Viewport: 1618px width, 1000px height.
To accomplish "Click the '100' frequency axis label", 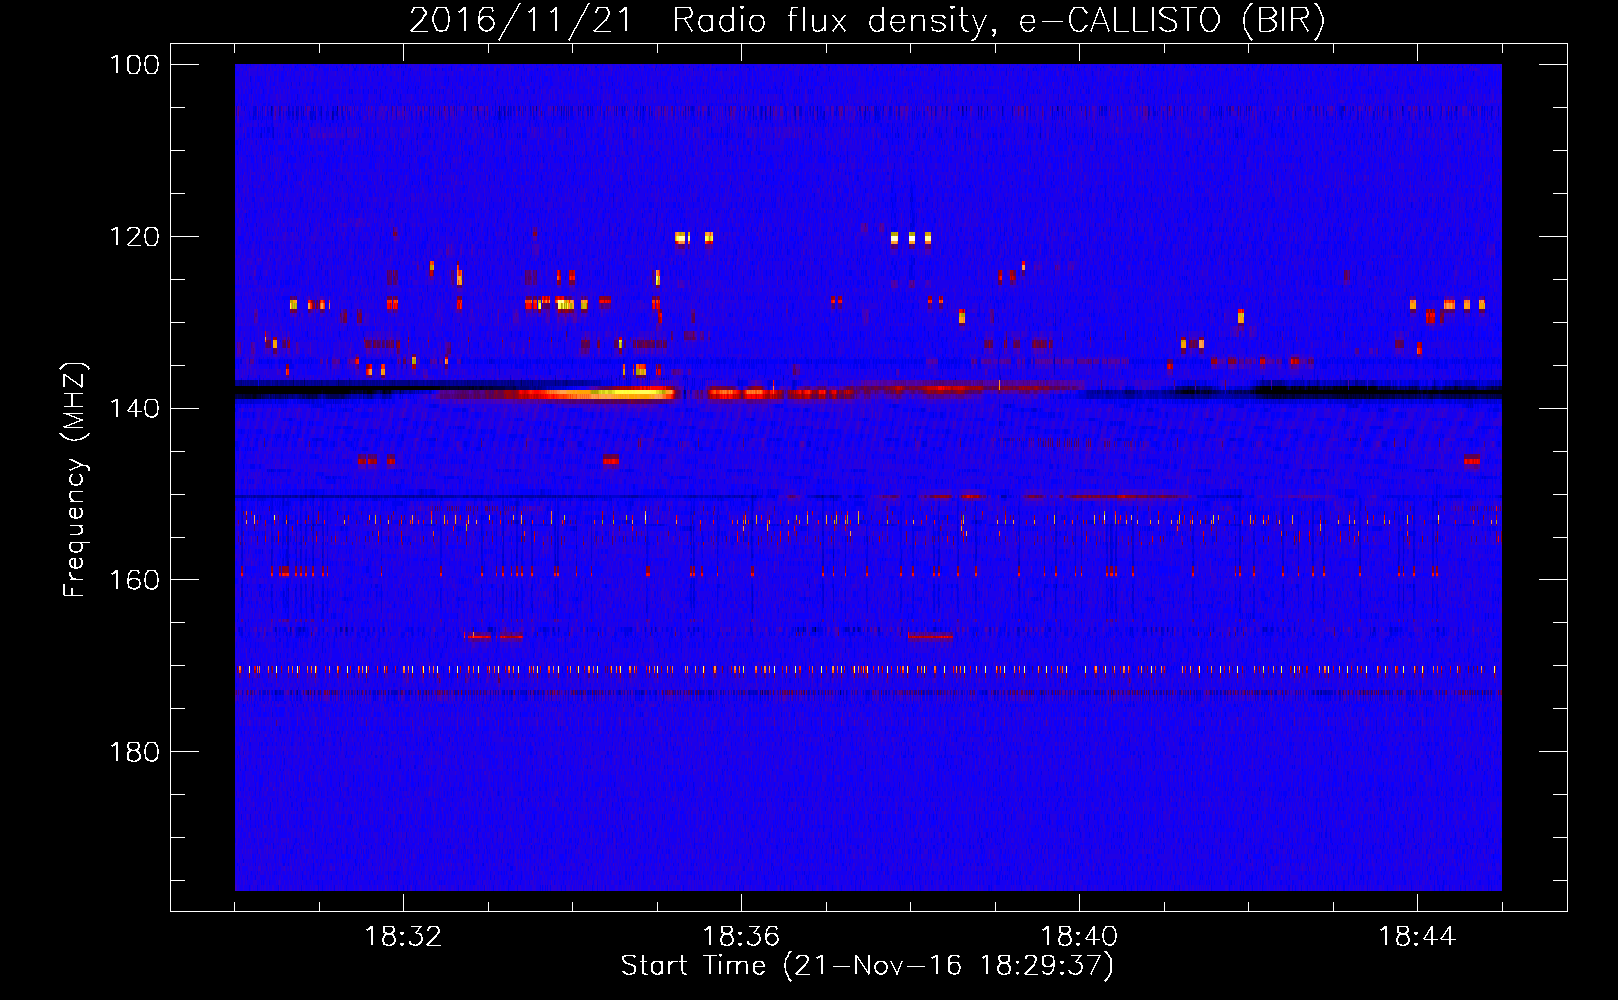I will [x=134, y=65].
